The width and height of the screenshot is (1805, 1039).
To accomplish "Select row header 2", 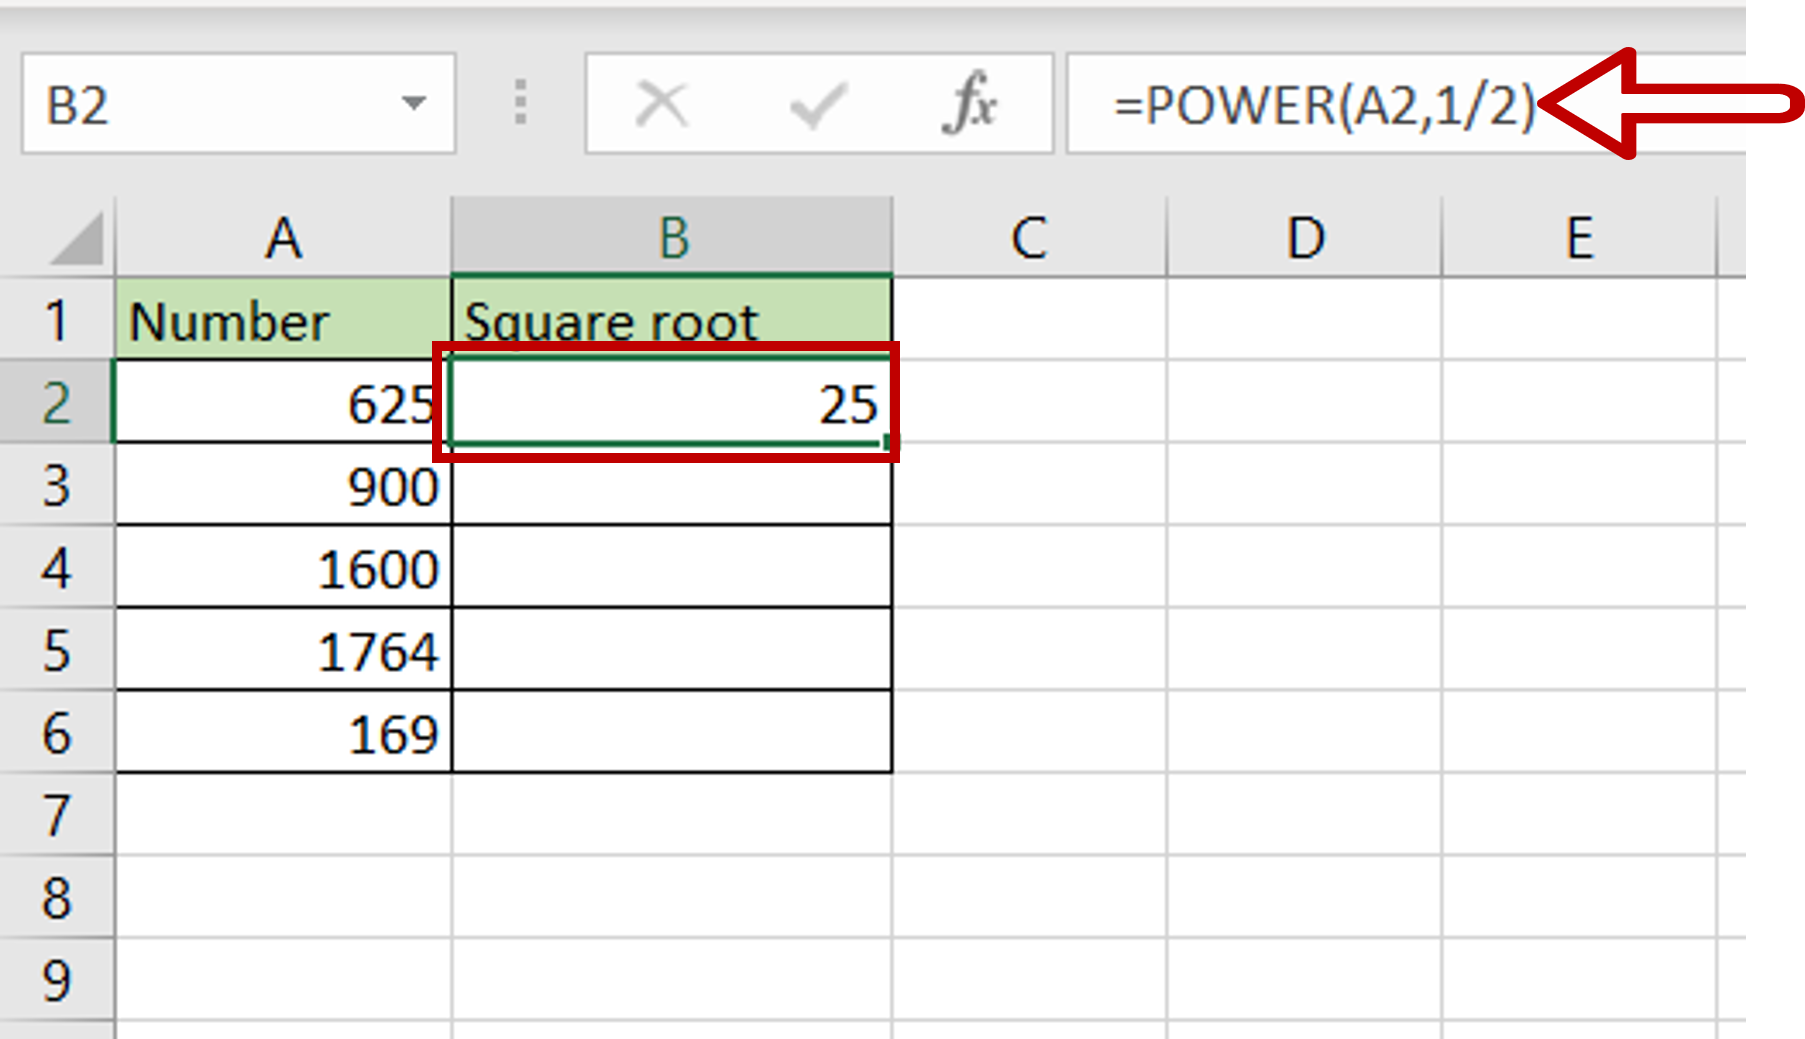I will [x=57, y=403].
